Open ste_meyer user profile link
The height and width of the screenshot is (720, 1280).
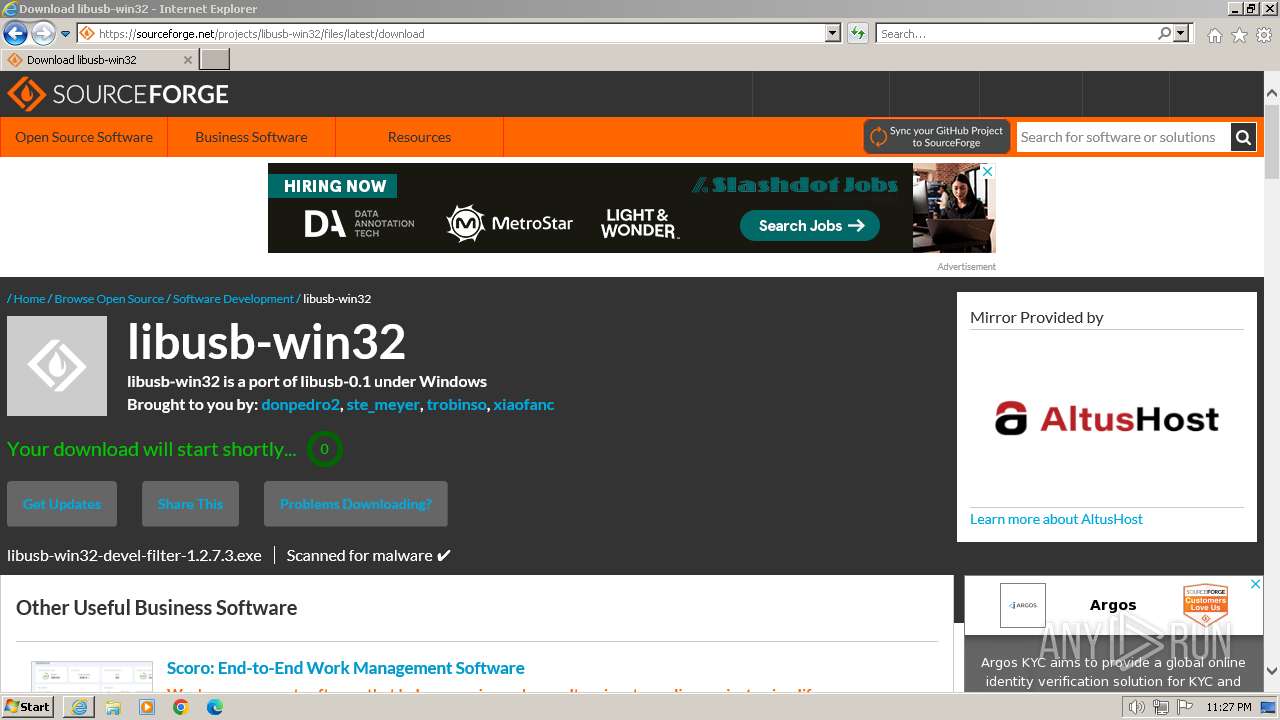point(383,405)
